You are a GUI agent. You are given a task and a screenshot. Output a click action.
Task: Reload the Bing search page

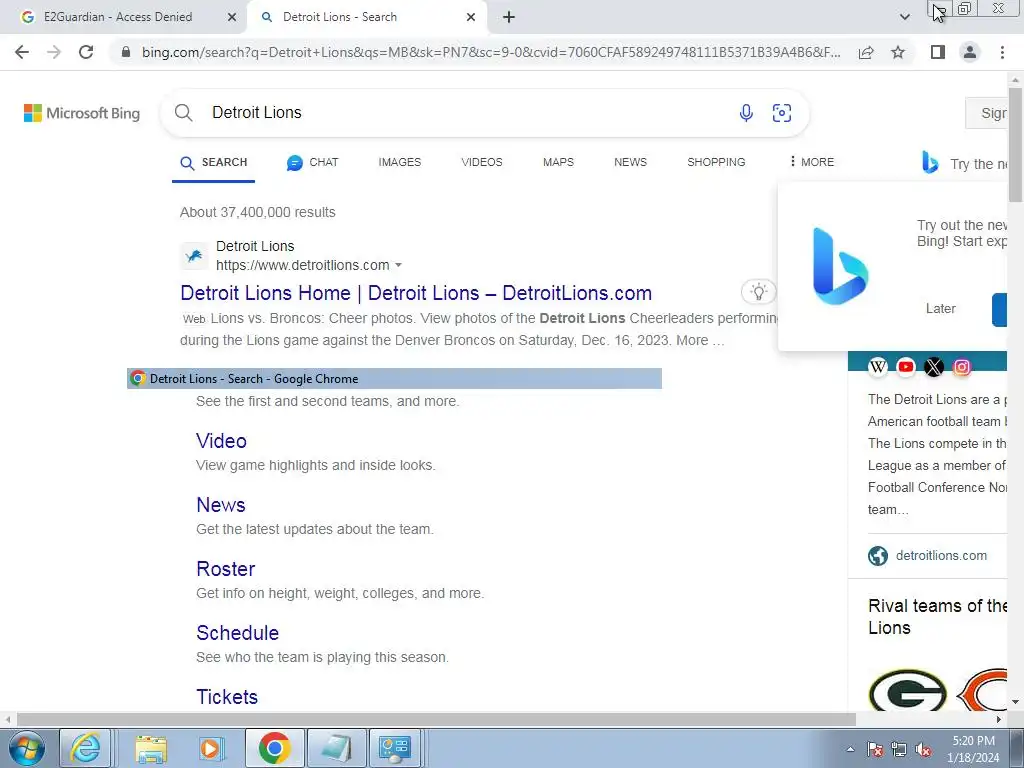(86, 52)
